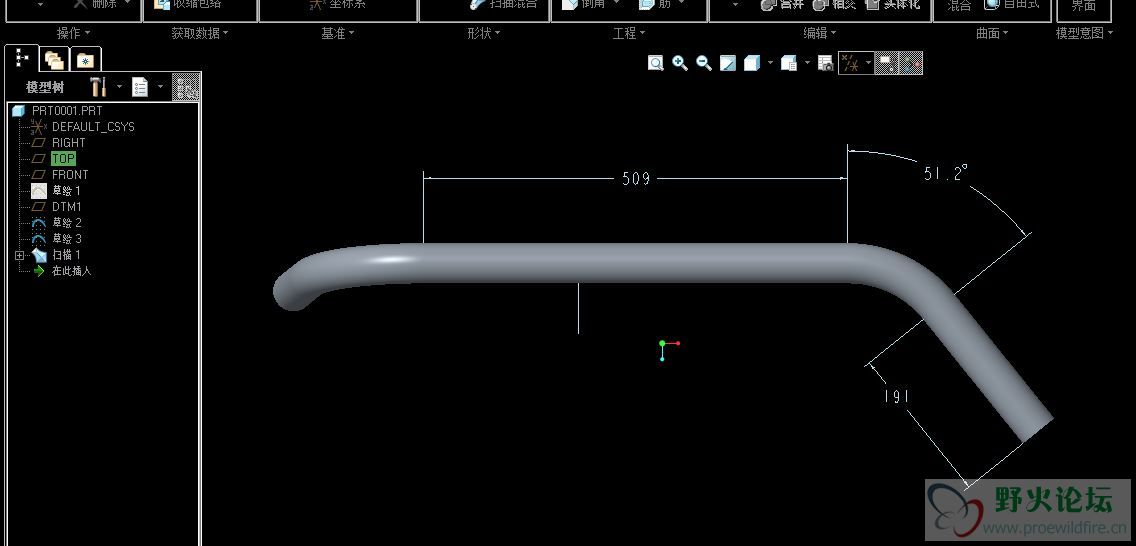Select DEFAULT_CSYS in the model tree

[x=93, y=127]
